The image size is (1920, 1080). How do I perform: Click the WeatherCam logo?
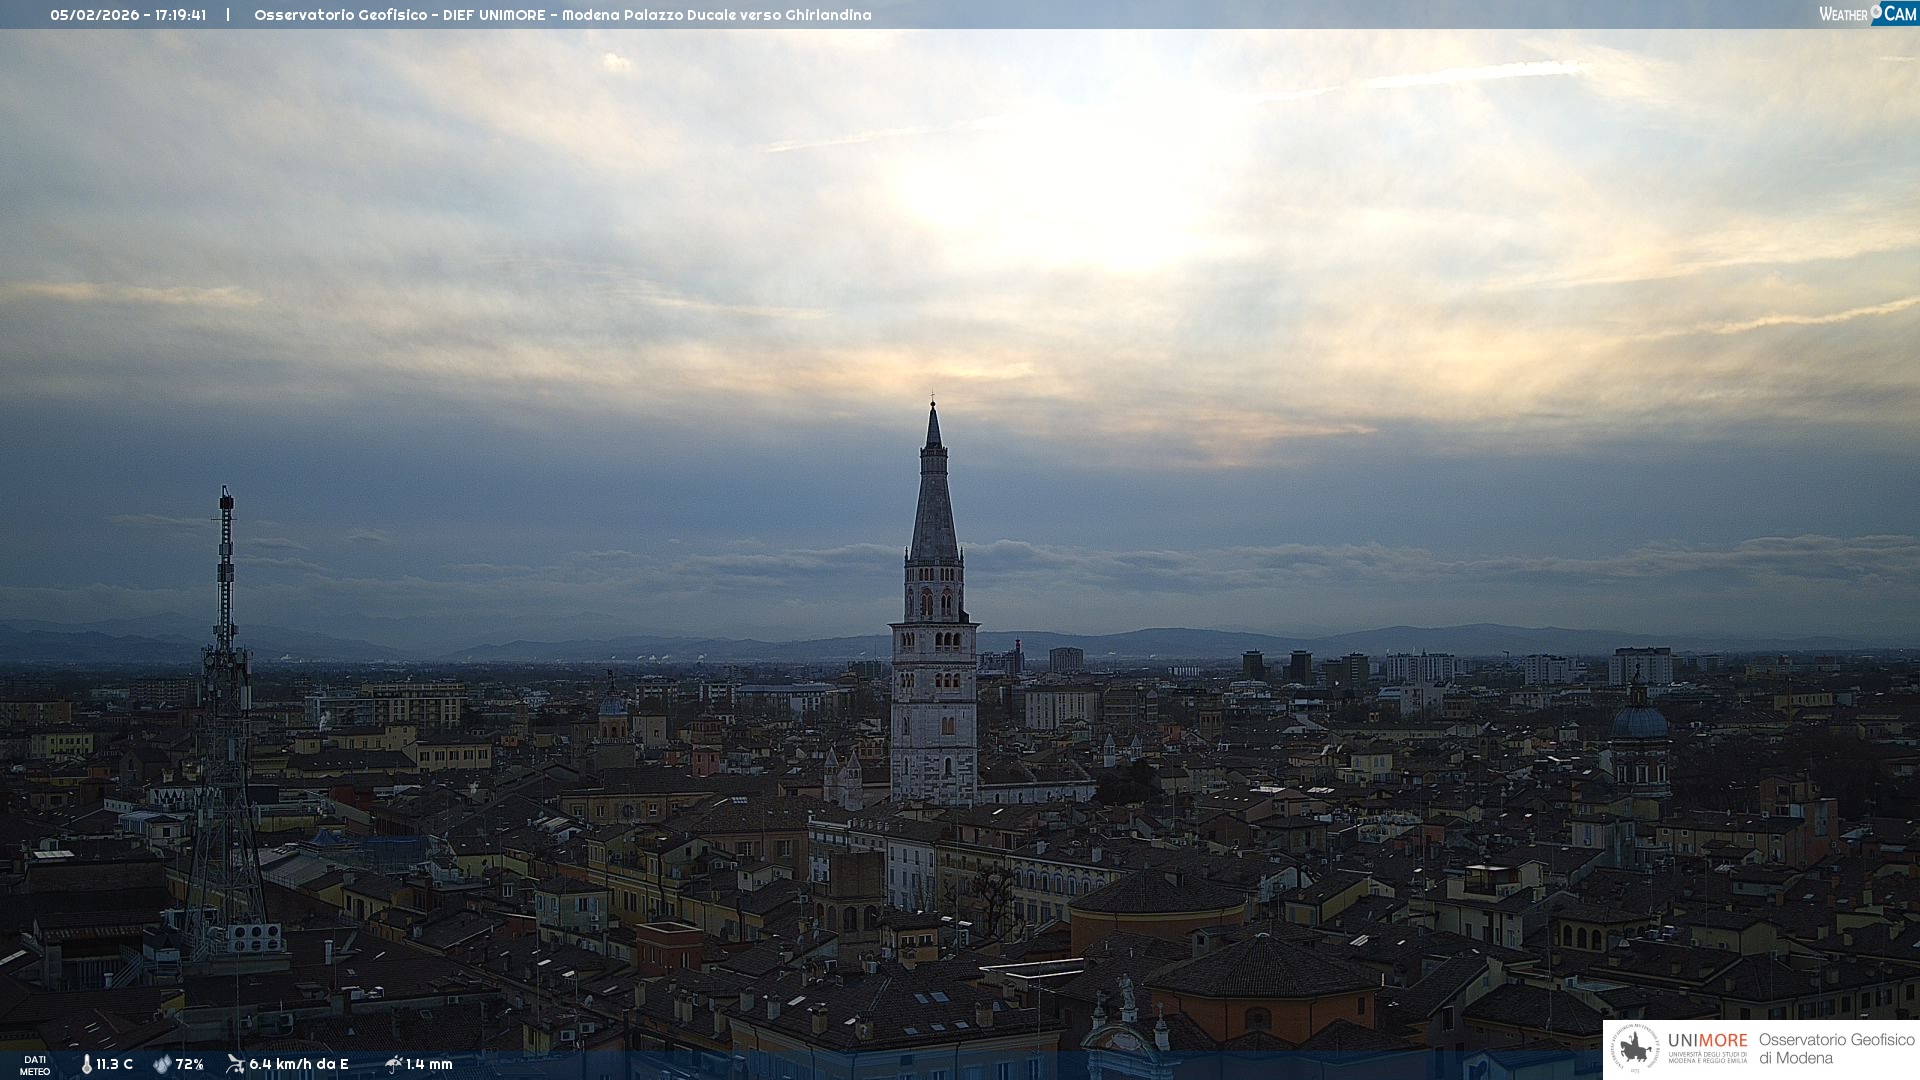click(x=1868, y=14)
